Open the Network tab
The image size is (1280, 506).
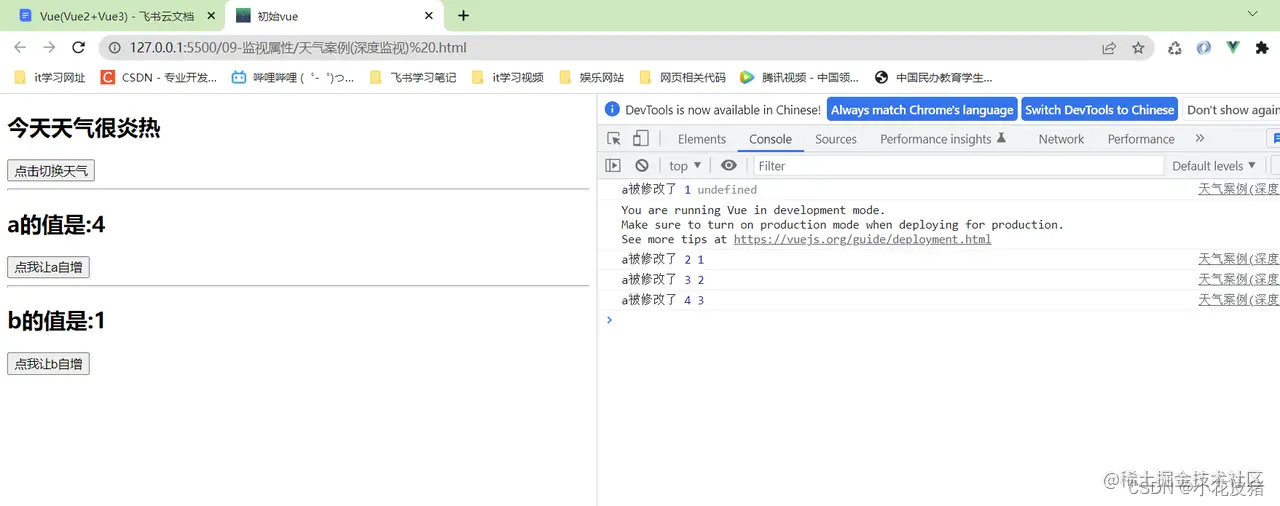1061,139
